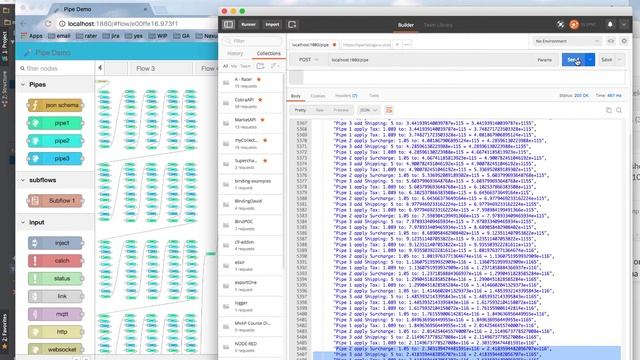Open the myCollect... collection
This screenshot has height=360, width=640.
click(x=251, y=143)
